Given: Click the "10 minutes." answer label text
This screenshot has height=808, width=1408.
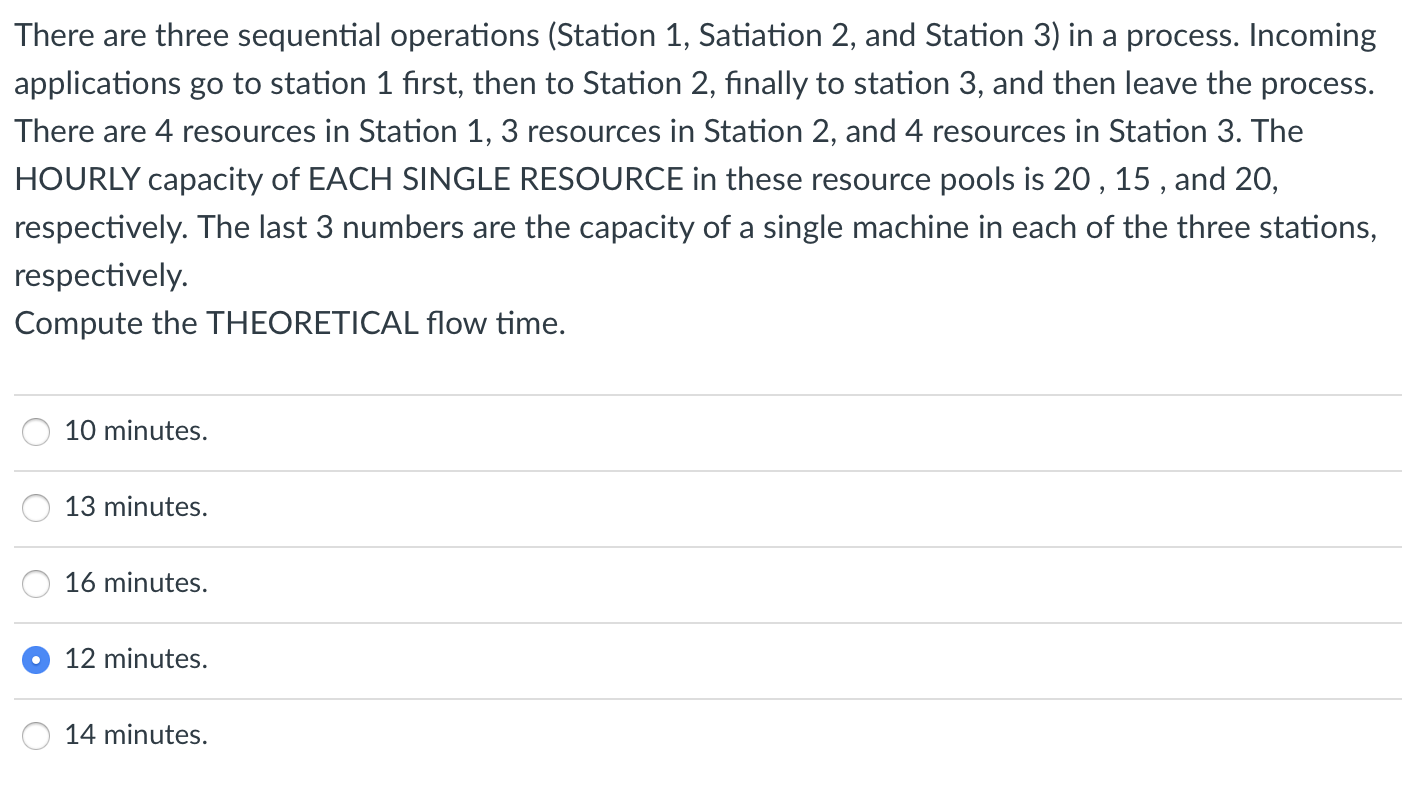Looking at the screenshot, I should point(136,431).
